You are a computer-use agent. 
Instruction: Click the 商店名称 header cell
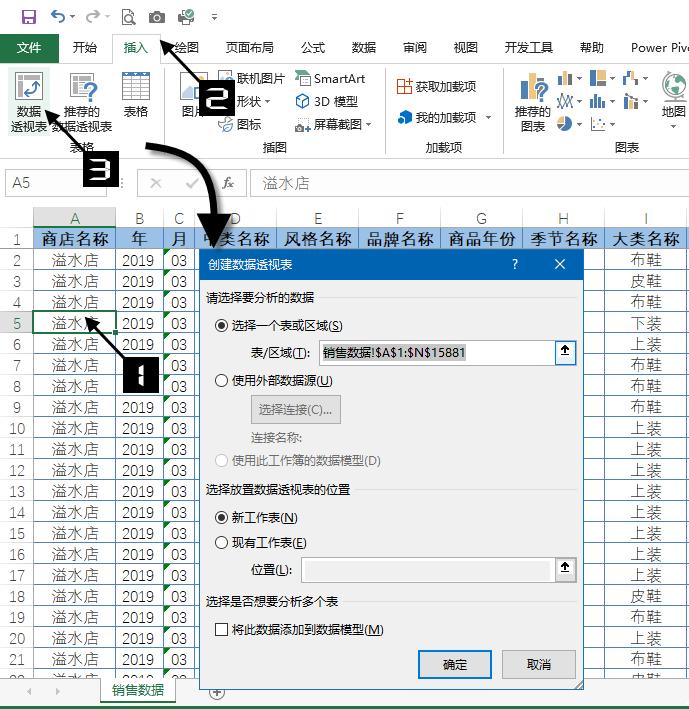tap(75, 239)
